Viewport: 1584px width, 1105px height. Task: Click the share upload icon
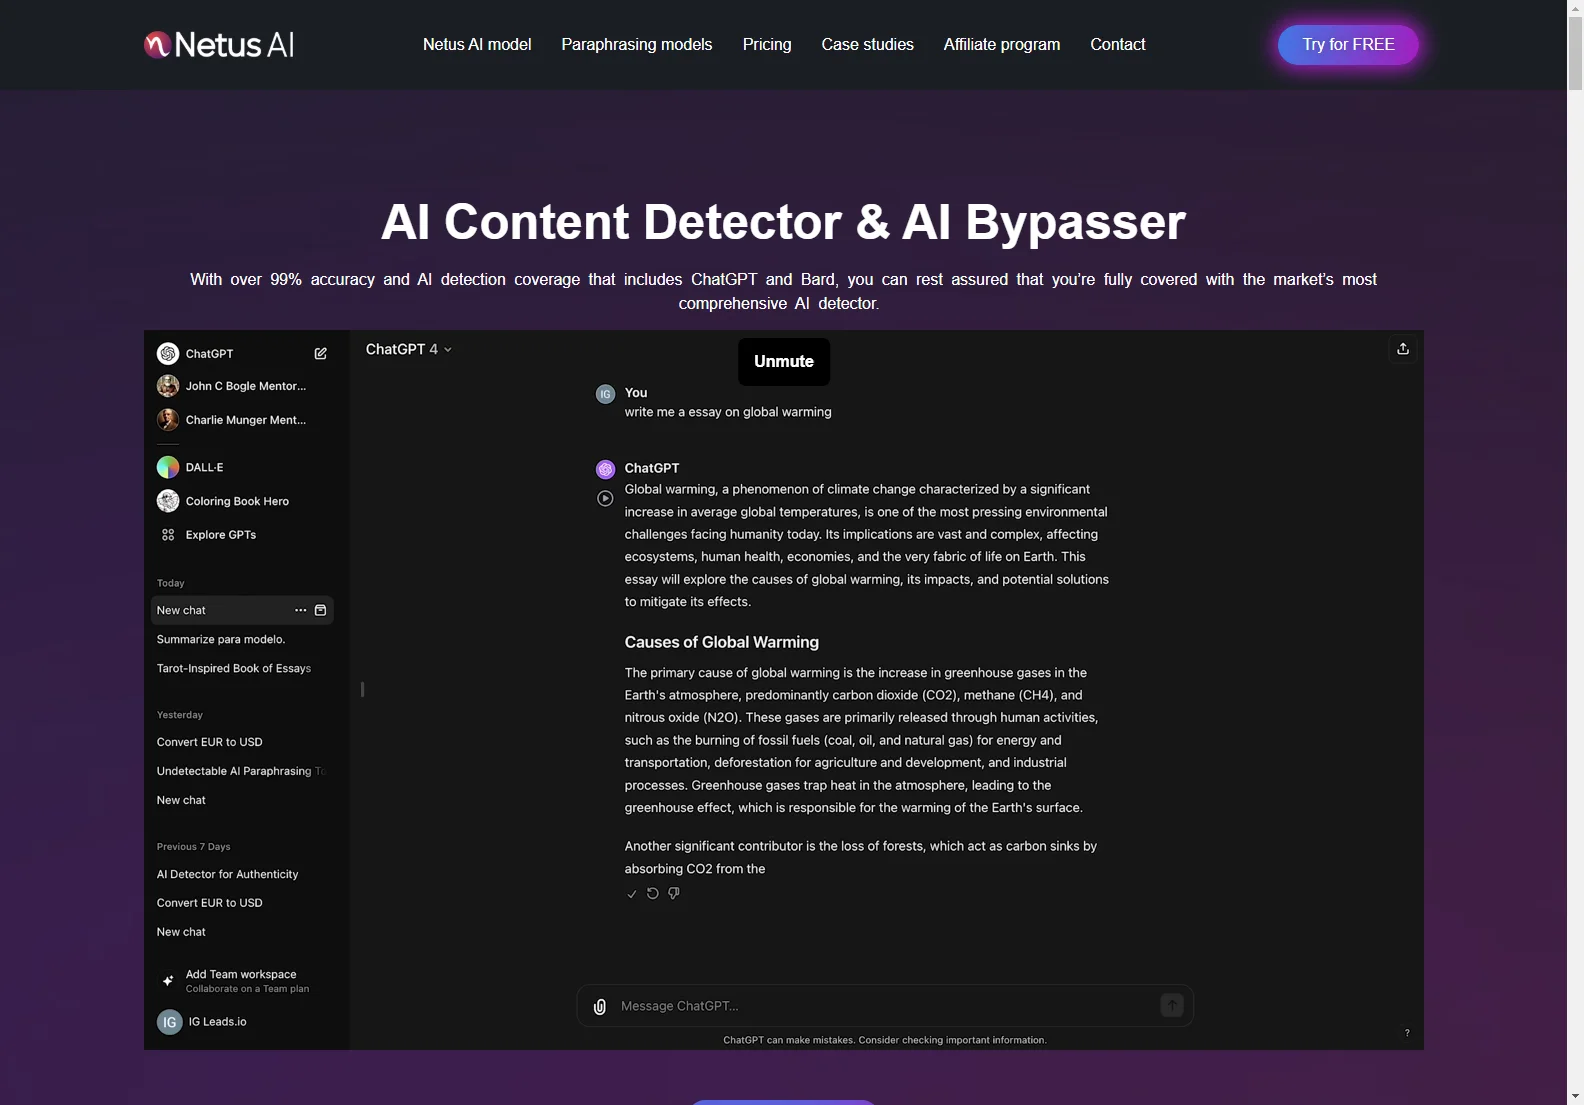pyautogui.click(x=1403, y=348)
